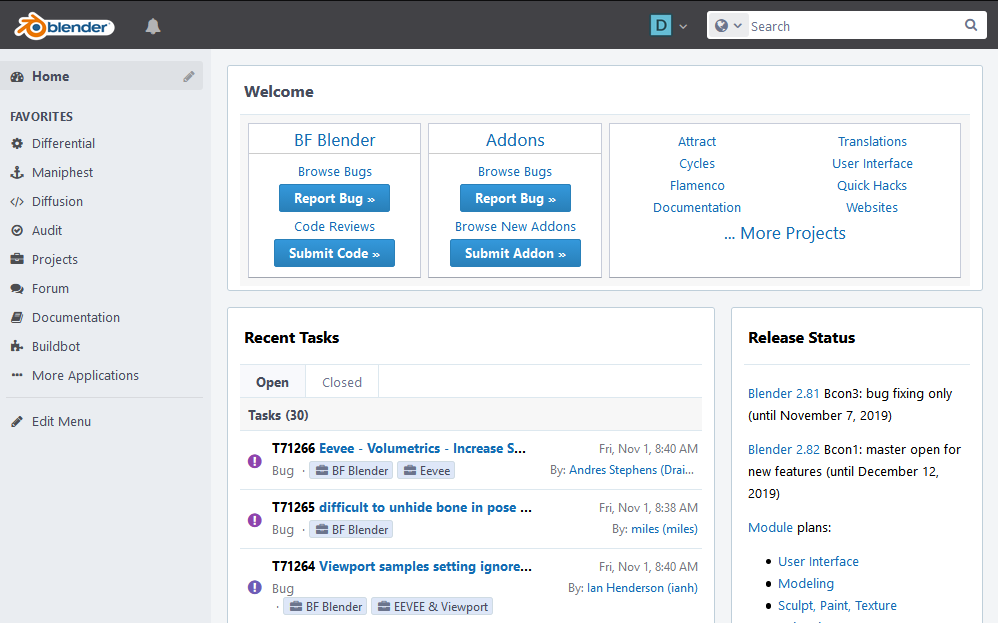The width and height of the screenshot is (998, 623).
Task: Click the Documentation book icon
Action: pos(17,317)
